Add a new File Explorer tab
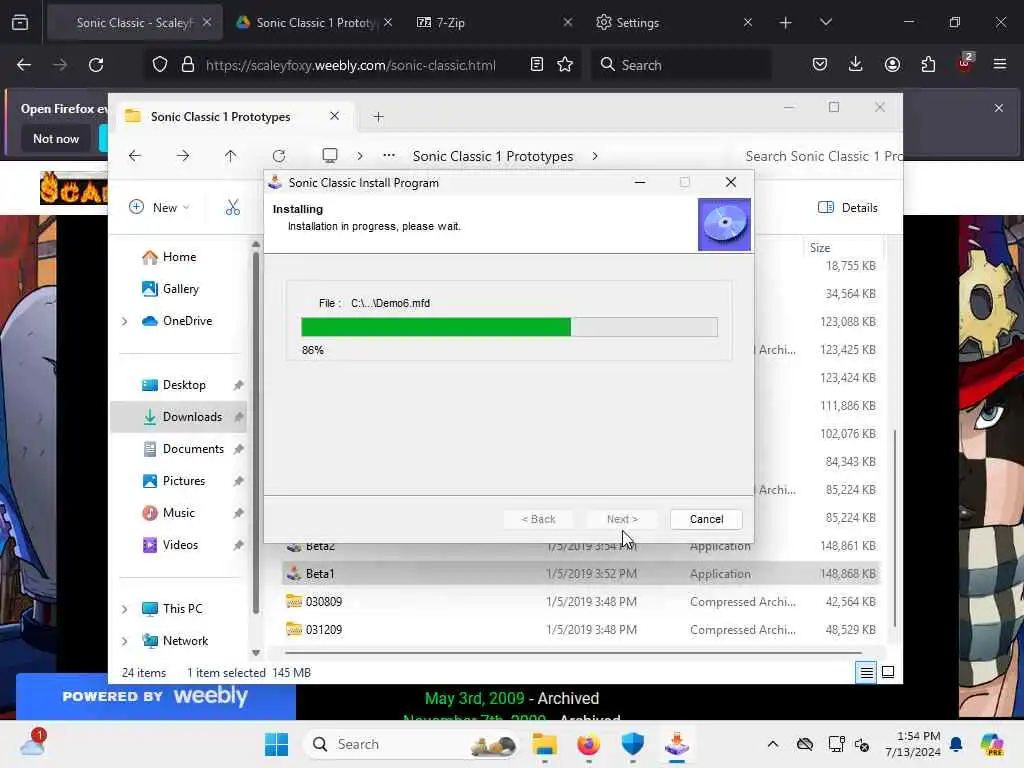Viewport: 1024px width, 768px height. click(x=378, y=117)
